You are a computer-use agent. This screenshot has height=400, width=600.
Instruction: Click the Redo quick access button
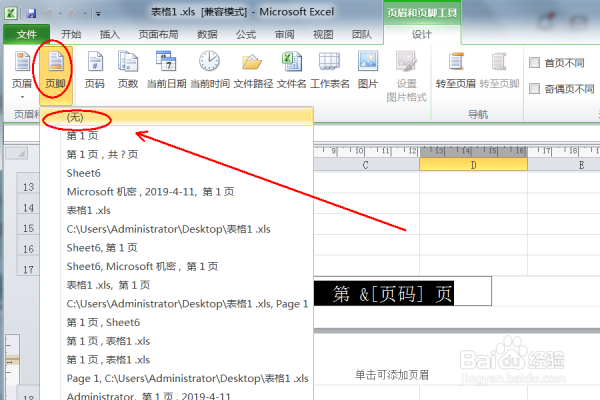[x=73, y=13]
